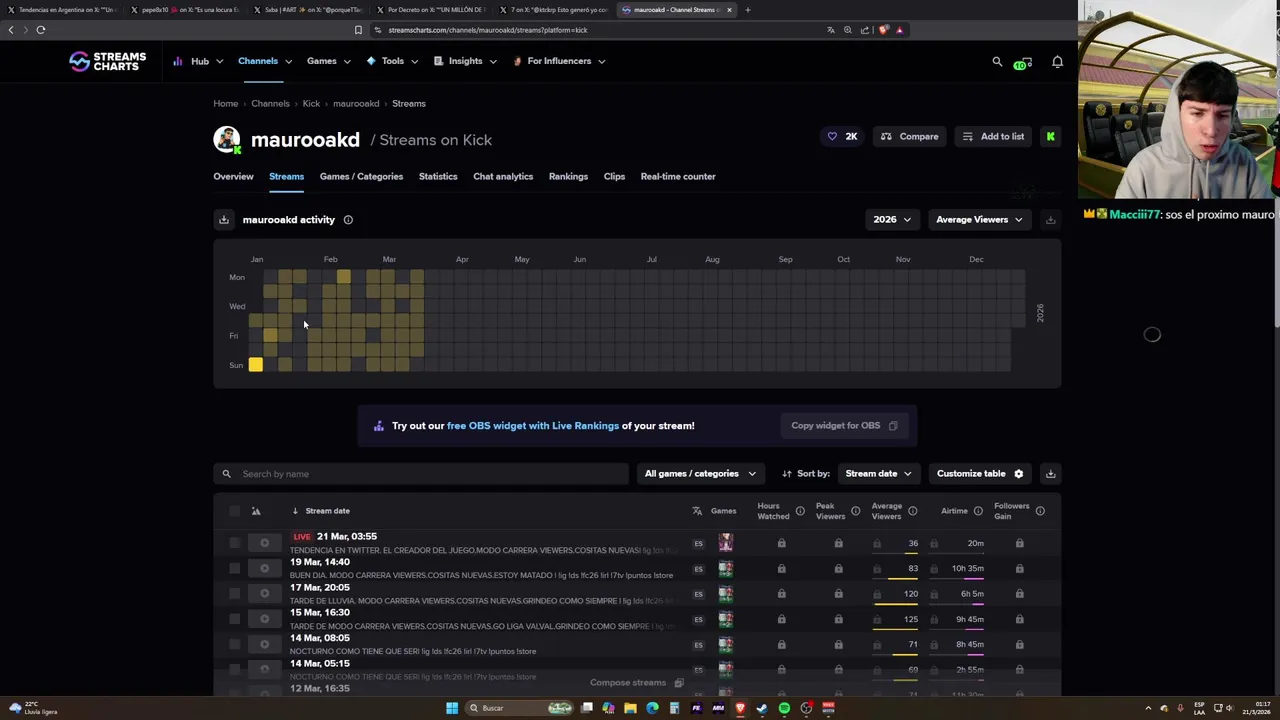Click the Add to list button
Screen dimensions: 1280x720
[x=993, y=136]
